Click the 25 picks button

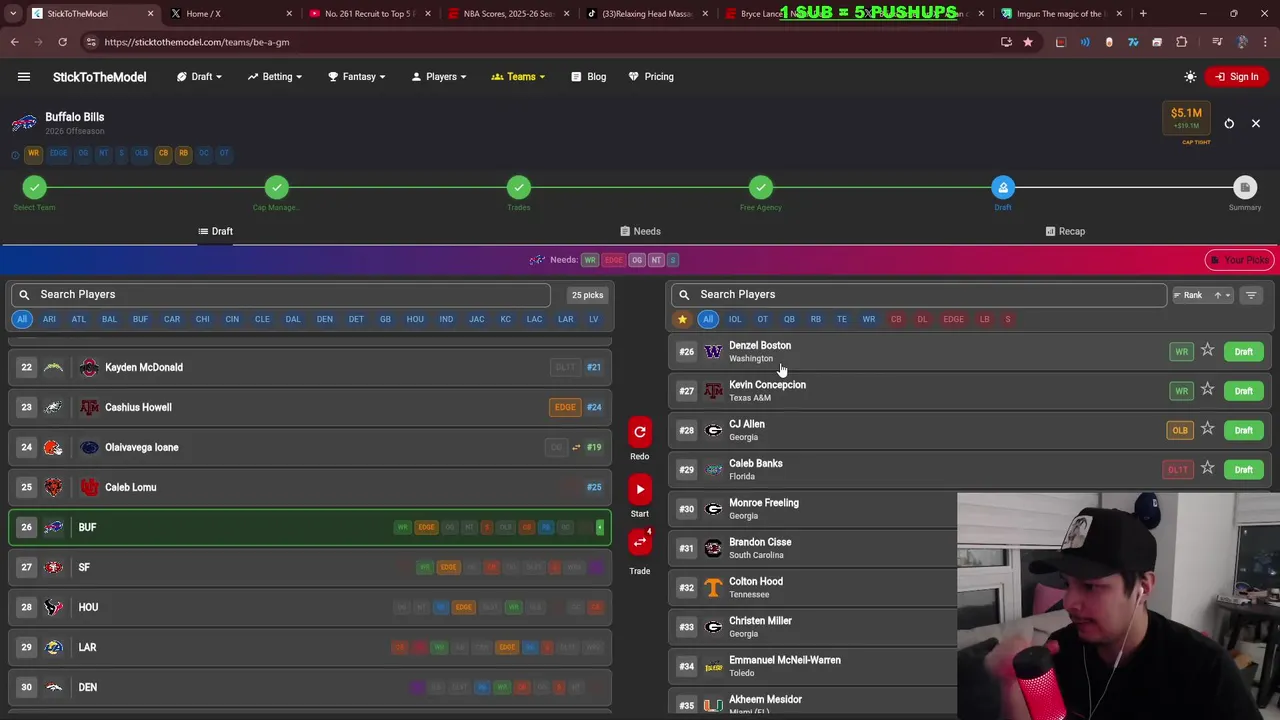click(587, 295)
